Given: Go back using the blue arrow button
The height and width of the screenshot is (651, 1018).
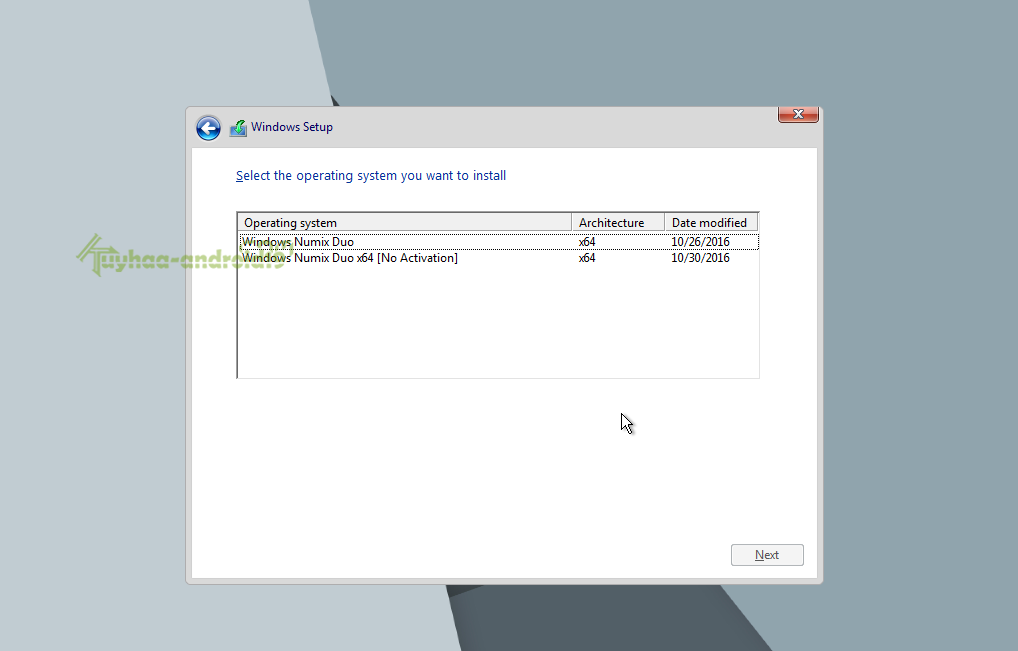Looking at the screenshot, I should [x=208, y=128].
